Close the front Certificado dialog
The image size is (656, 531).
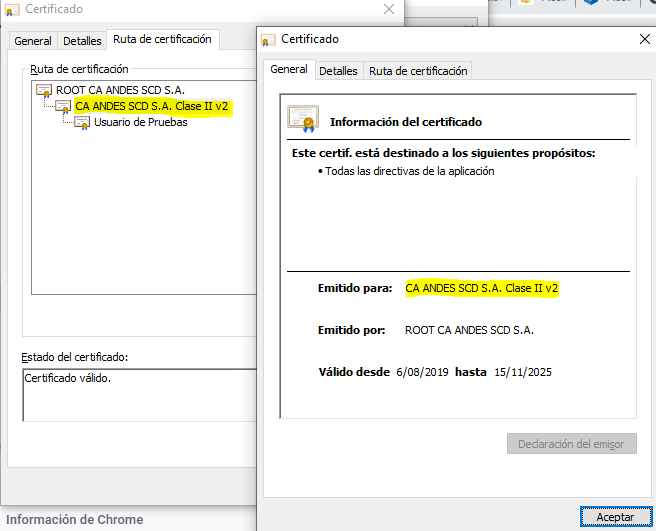pos(644,40)
